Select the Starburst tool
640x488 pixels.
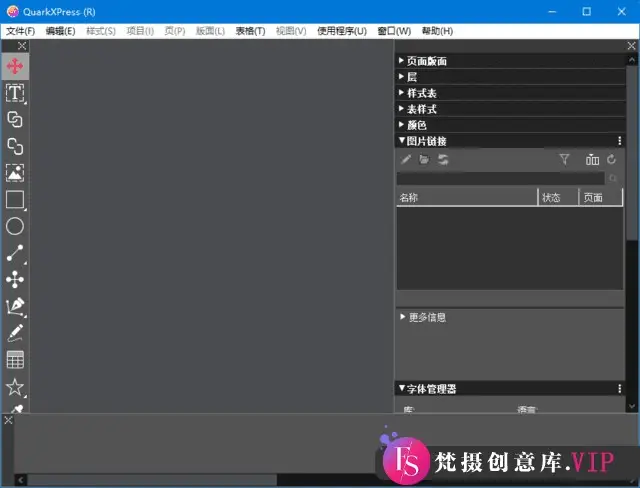tap(15, 387)
